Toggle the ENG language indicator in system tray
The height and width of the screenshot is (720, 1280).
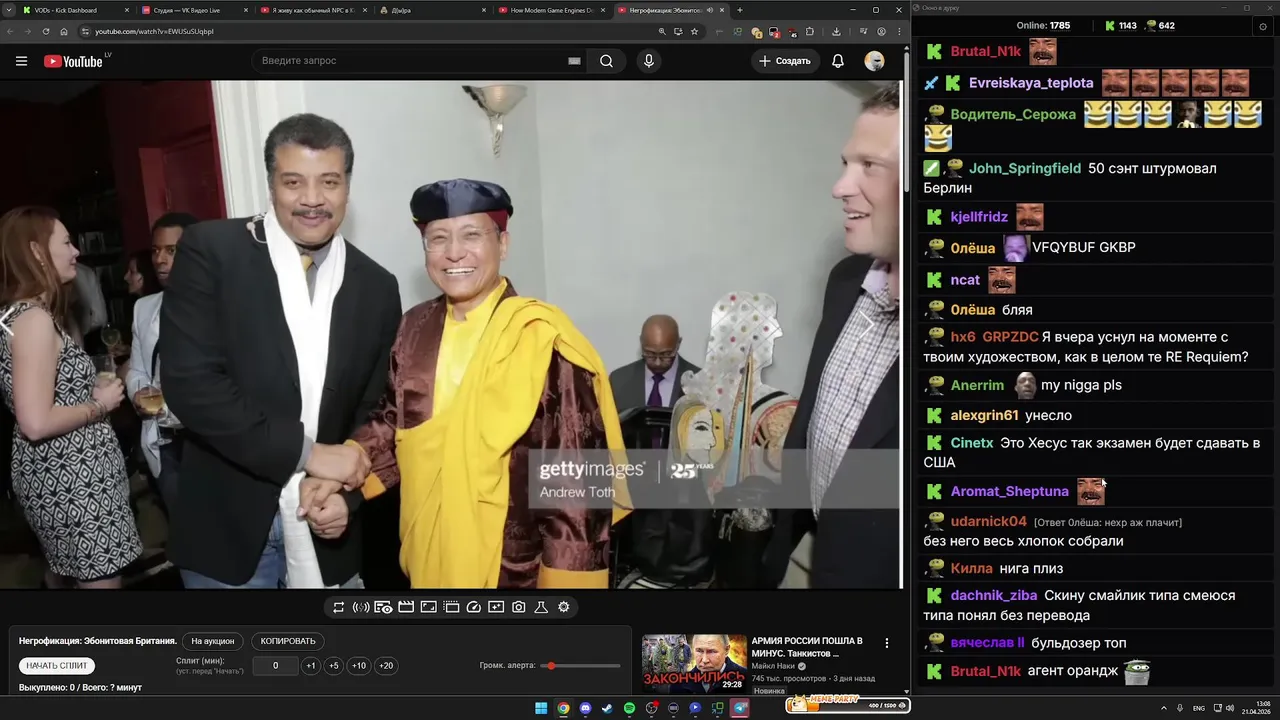[1198, 708]
